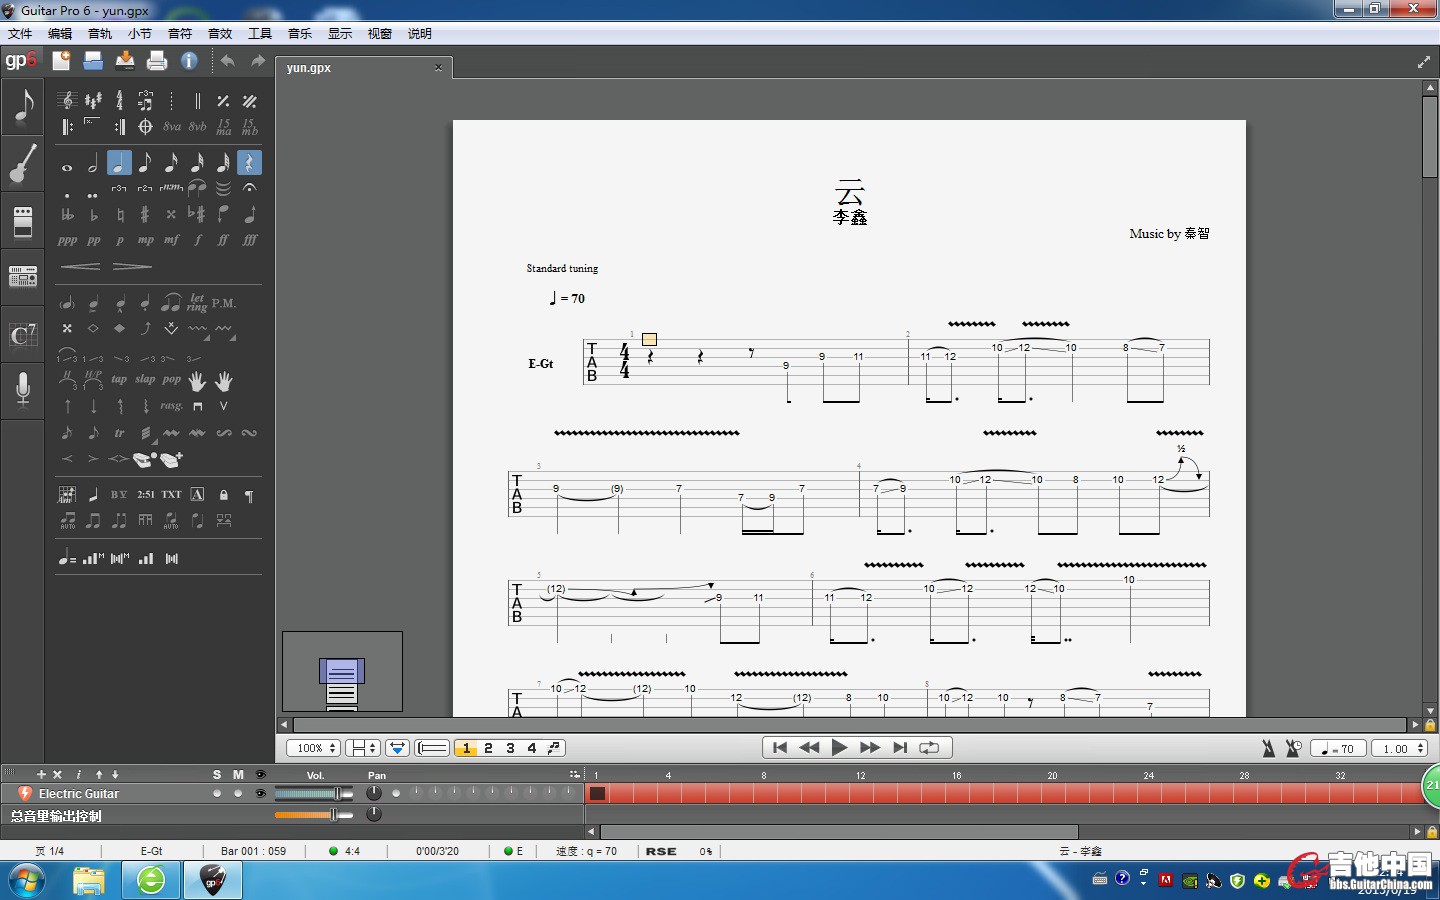1440x900 pixels.
Task: Click the tempo 70 button
Action: click(x=1338, y=748)
